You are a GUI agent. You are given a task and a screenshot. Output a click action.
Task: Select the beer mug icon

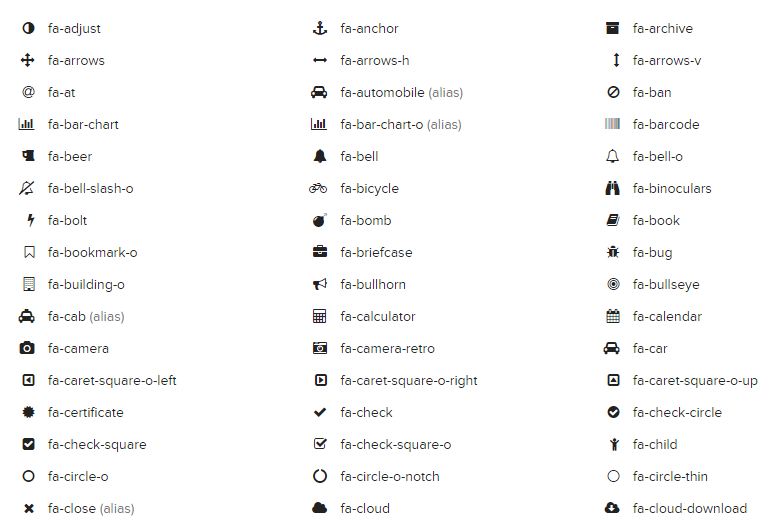(28, 156)
